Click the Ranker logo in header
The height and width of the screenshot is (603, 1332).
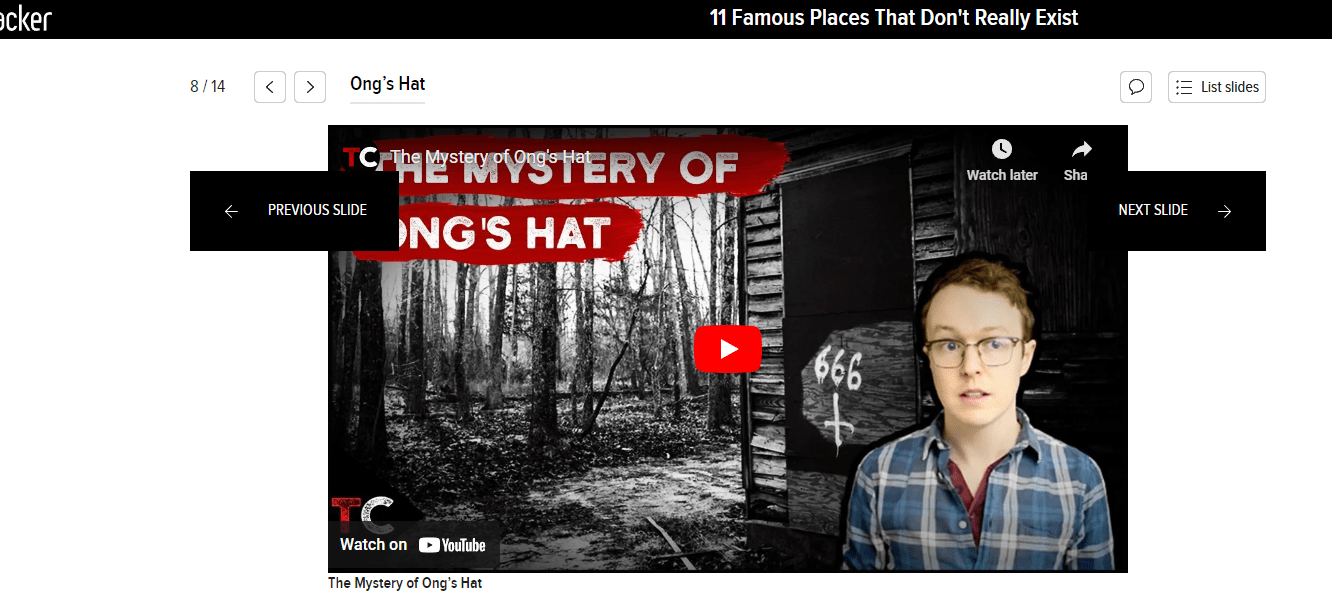pyautogui.click(x=25, y=18)
